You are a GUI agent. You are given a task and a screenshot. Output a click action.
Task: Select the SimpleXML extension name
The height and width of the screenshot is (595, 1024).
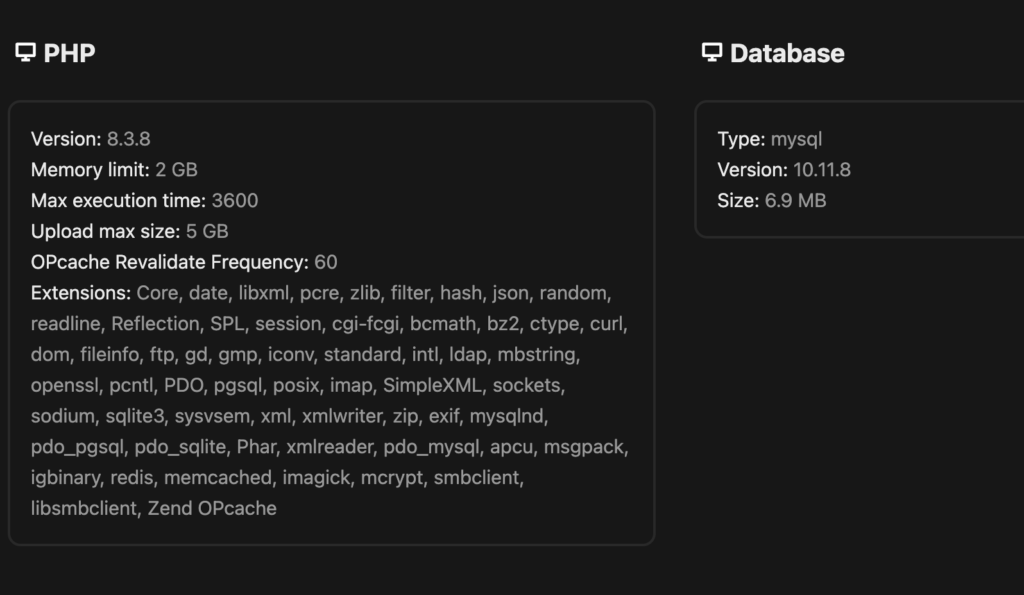click(432, 385)
